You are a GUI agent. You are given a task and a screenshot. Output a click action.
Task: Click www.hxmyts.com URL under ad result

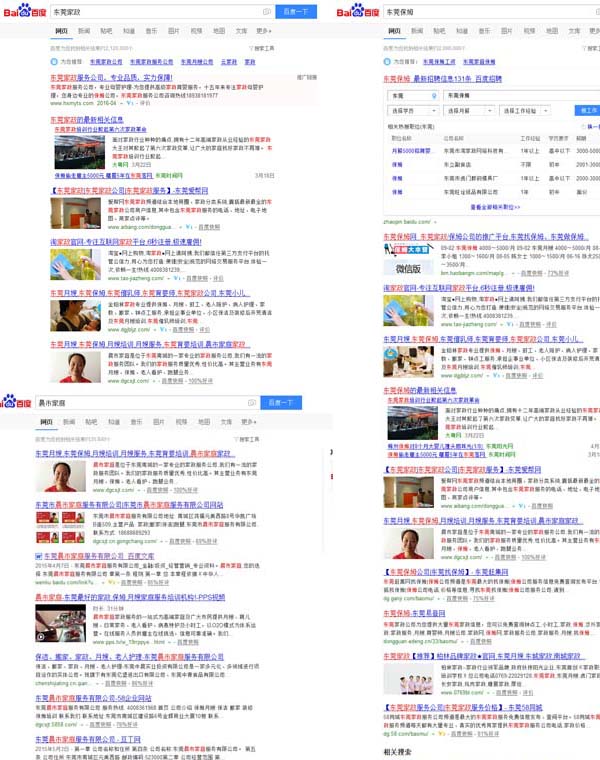[x=72, y=103]
